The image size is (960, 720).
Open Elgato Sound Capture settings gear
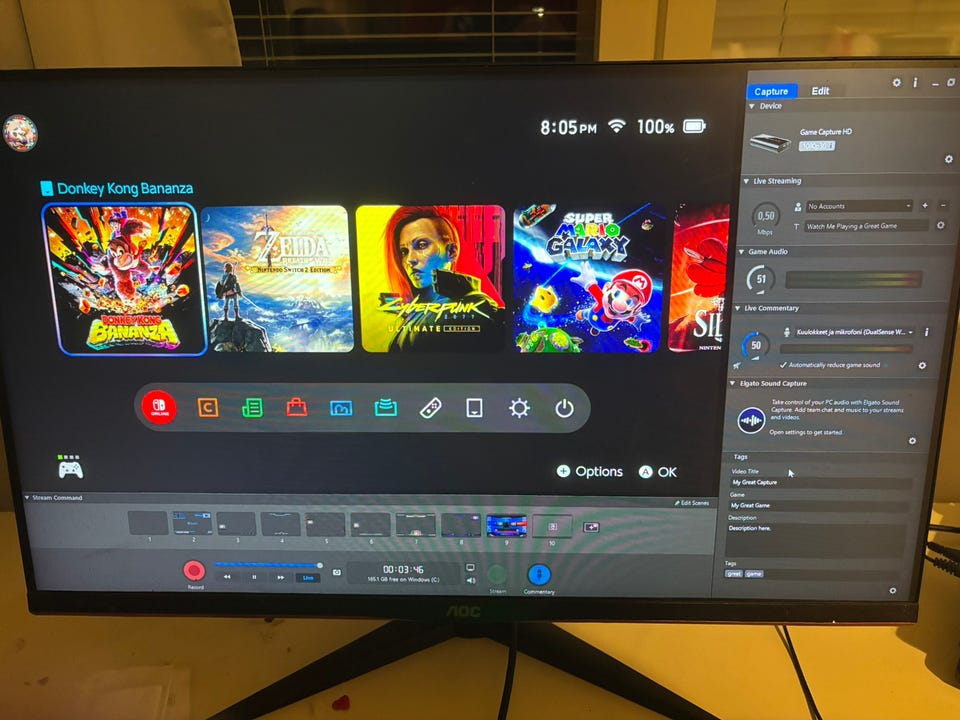tap(912, 441)
